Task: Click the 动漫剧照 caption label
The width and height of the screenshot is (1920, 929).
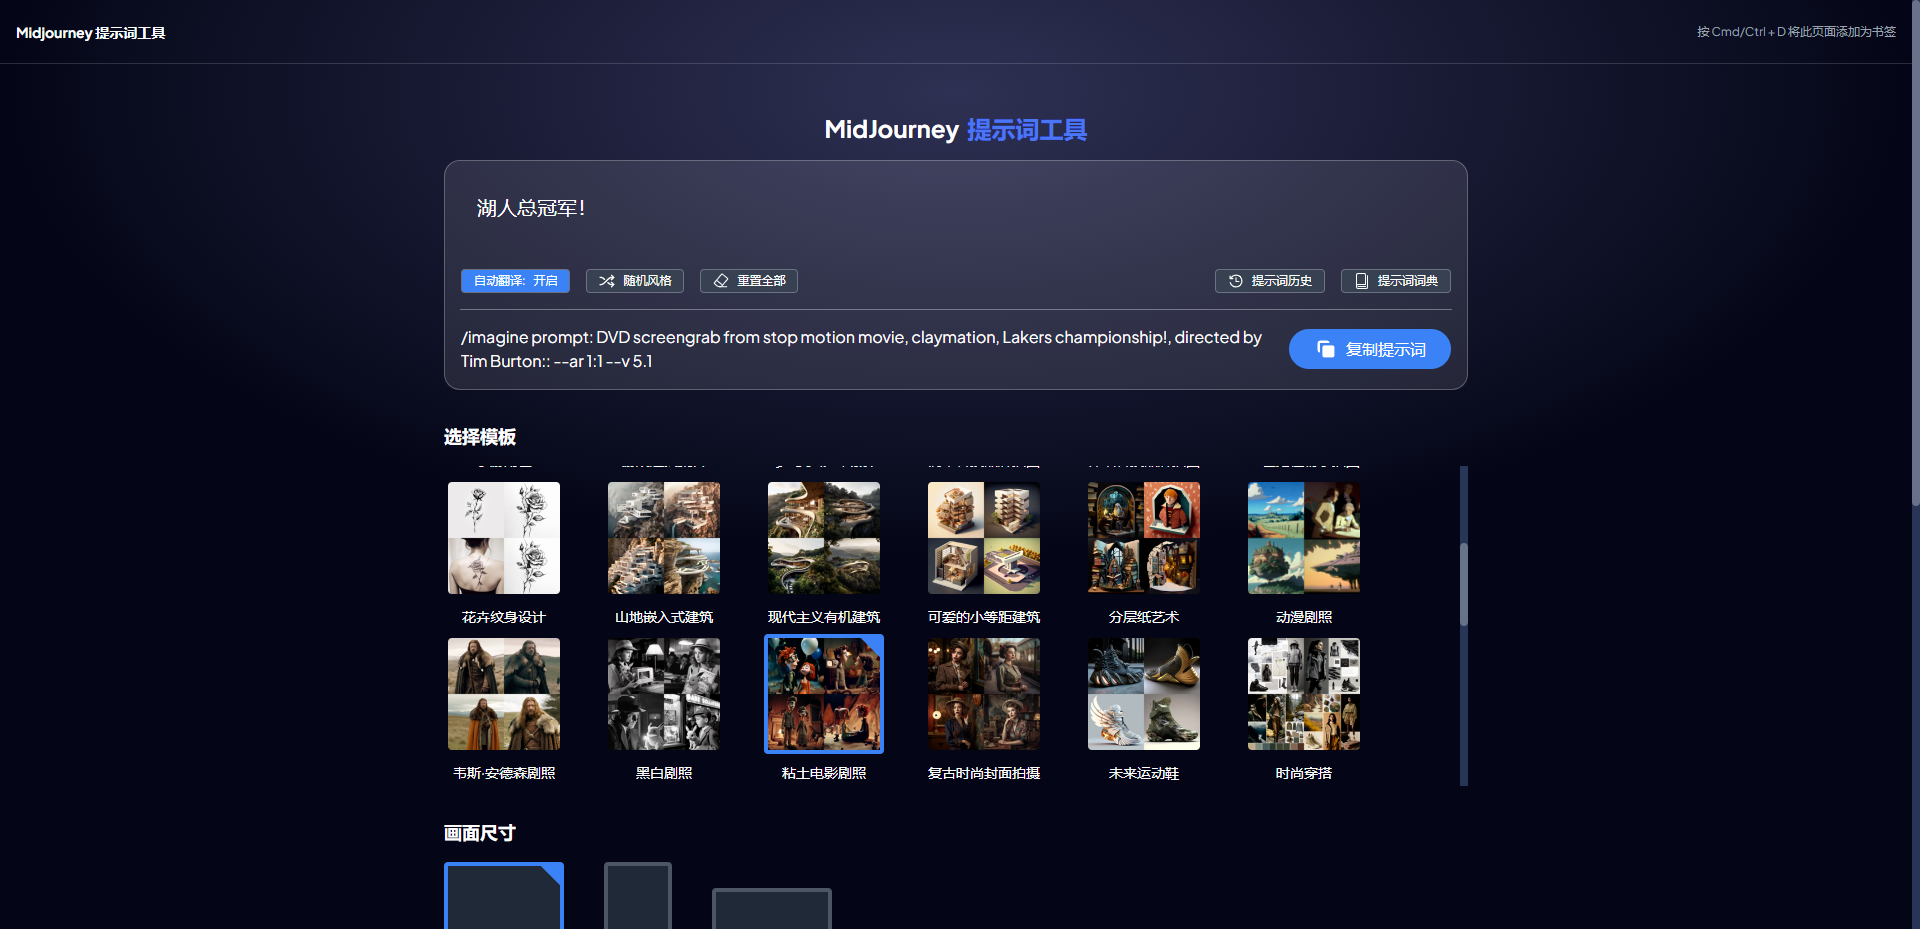Action: [1304, 617]
